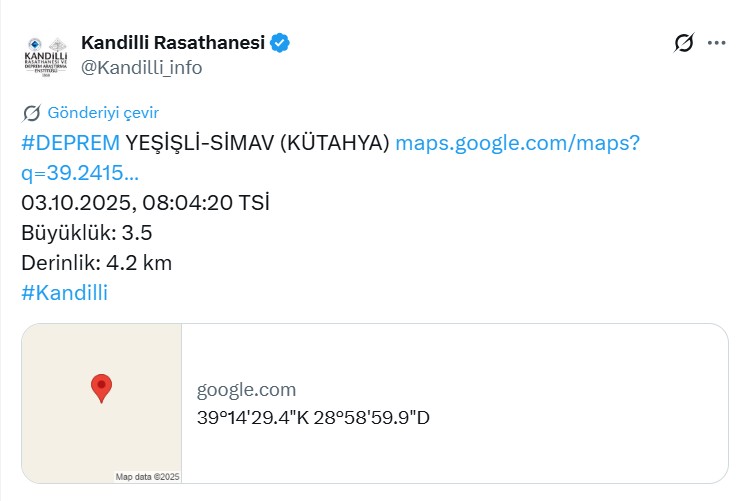This screenshot has width=748, height=501.
Task: Click the google.com card domain text
Action: 246,390
